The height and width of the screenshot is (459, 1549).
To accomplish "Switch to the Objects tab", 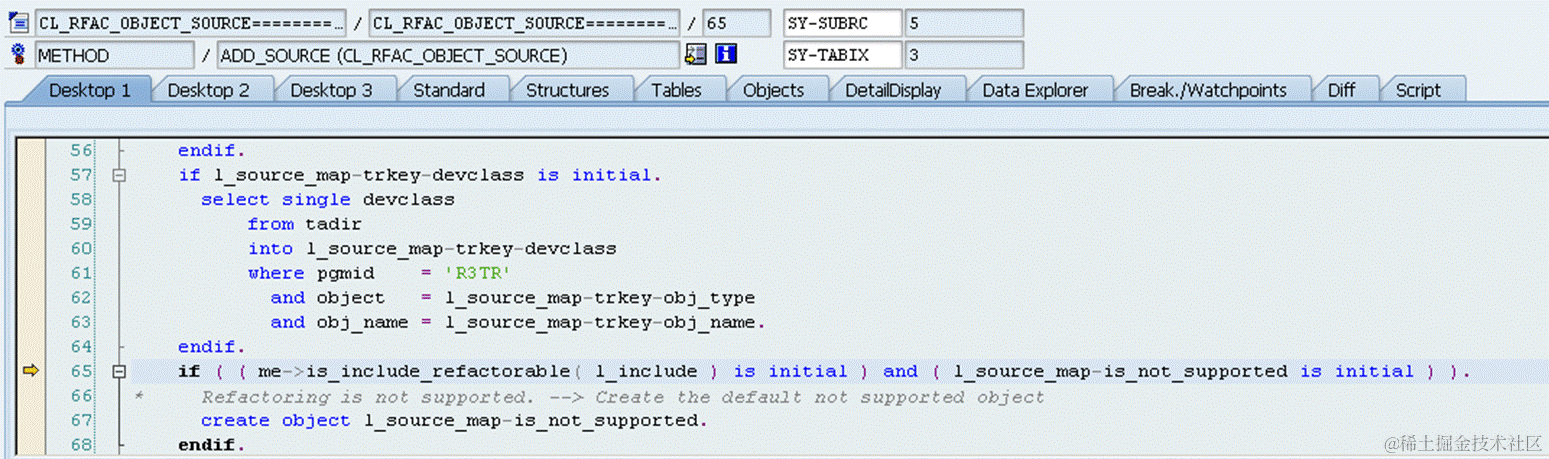I will click(x=773, y=90).
